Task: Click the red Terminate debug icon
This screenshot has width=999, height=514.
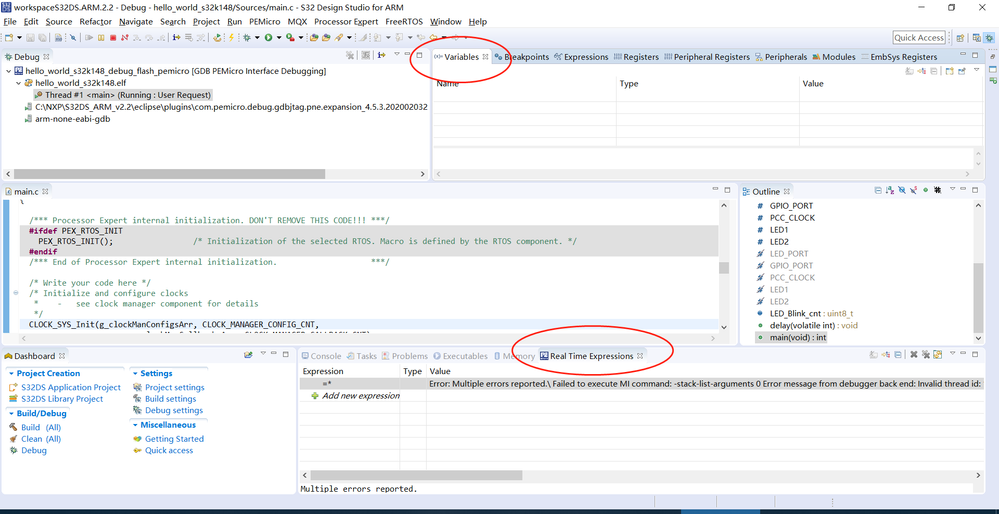Action: 113,38
